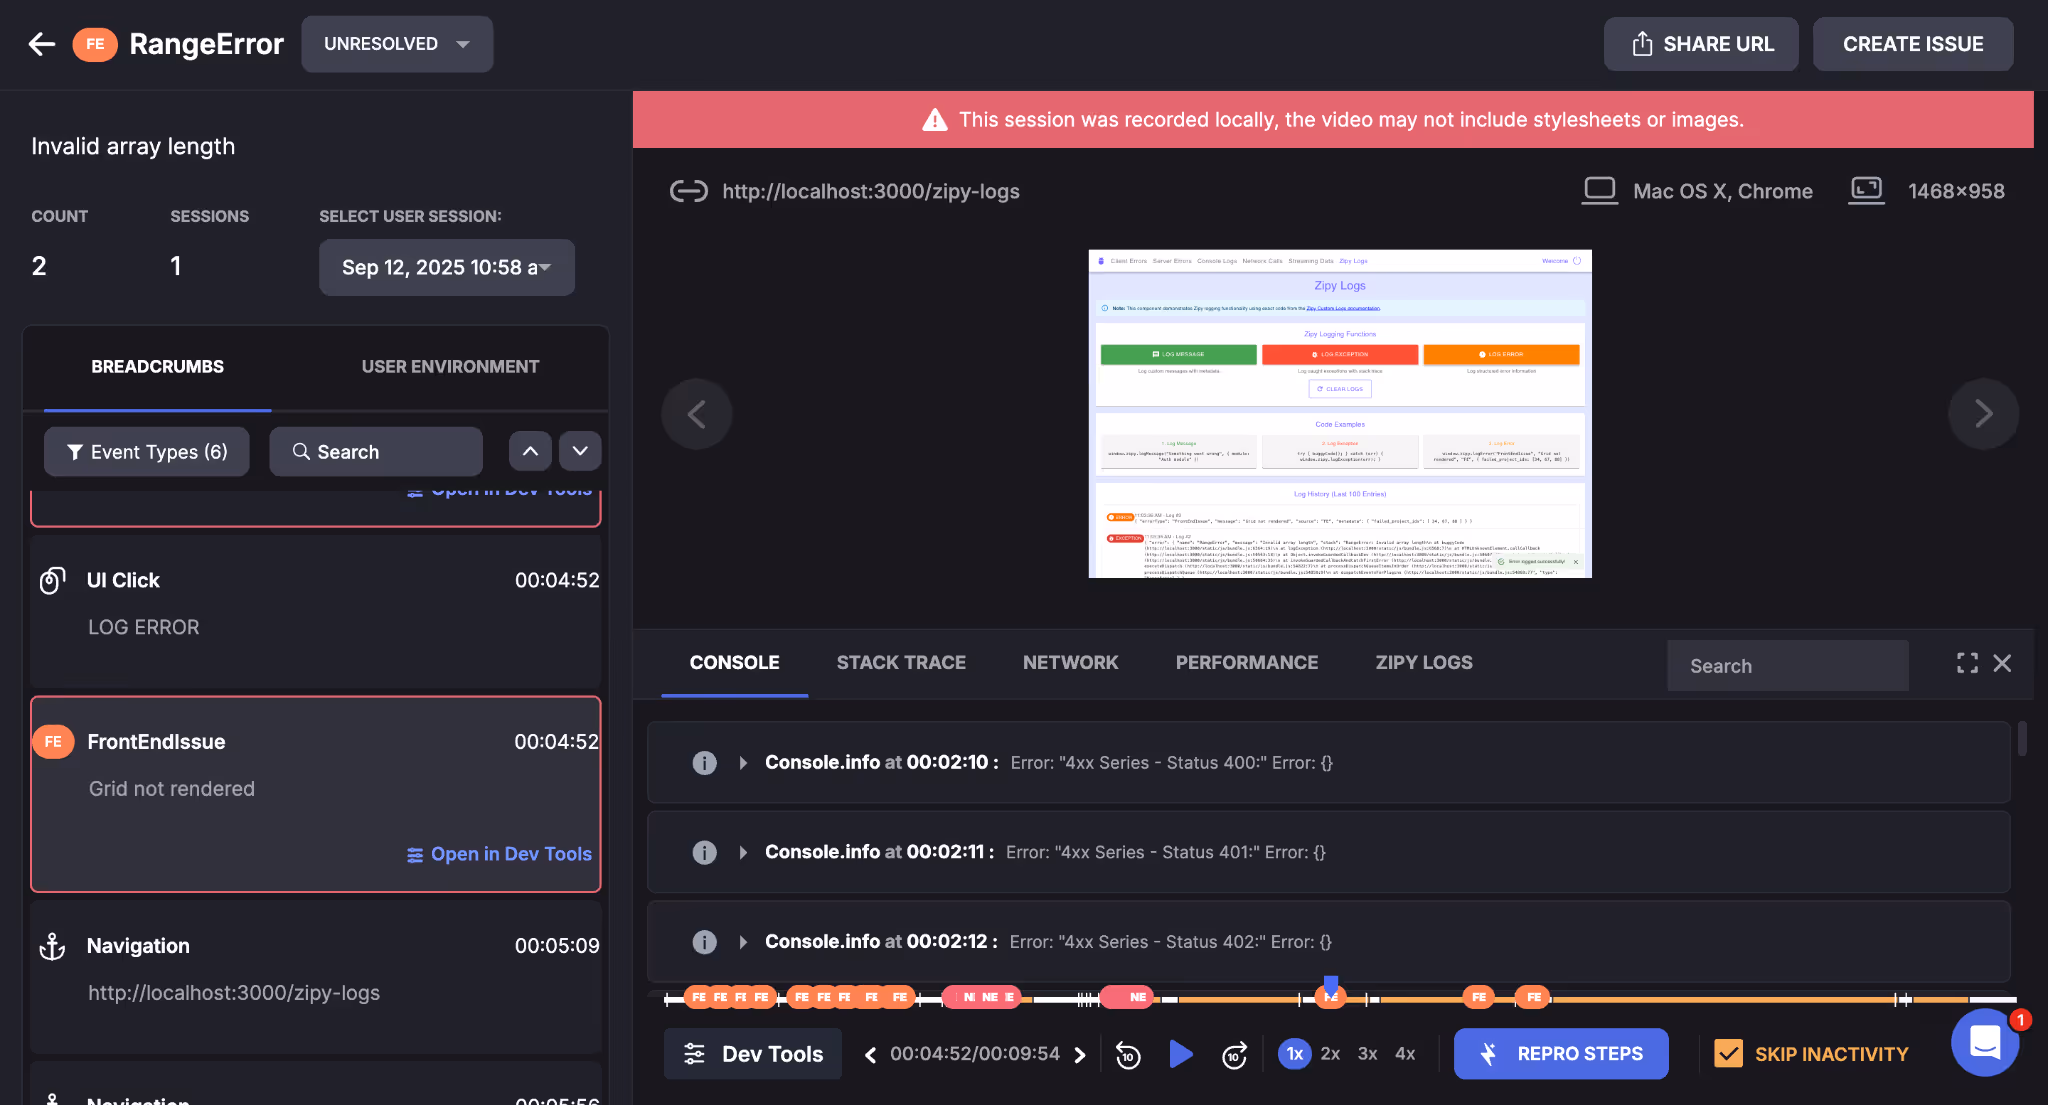Open the Event Types filter
The image size is (2048, 1105).
(146, 451)
